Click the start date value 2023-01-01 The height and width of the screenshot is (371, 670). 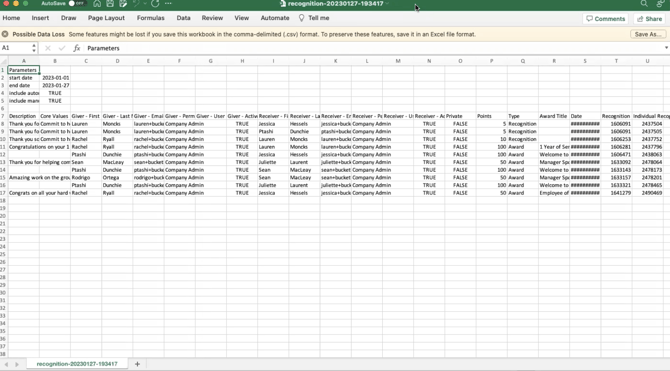55,78
